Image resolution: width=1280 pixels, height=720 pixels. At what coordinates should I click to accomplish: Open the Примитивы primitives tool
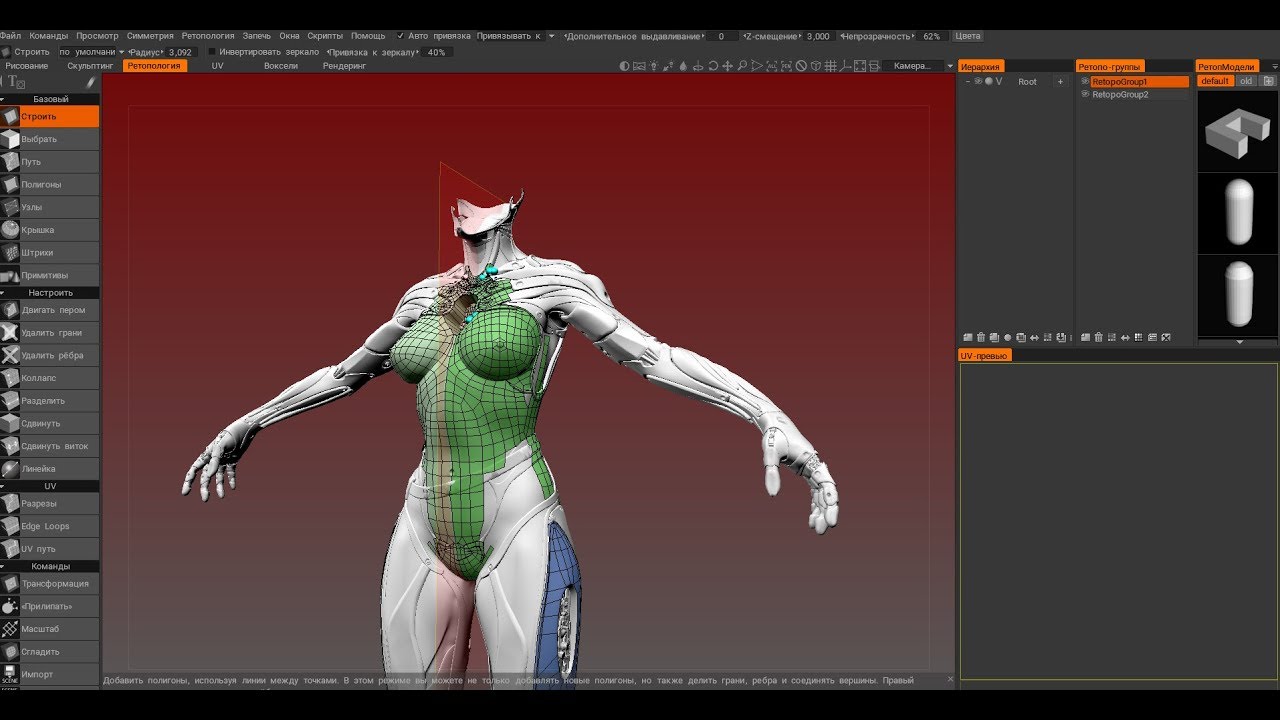50,275
